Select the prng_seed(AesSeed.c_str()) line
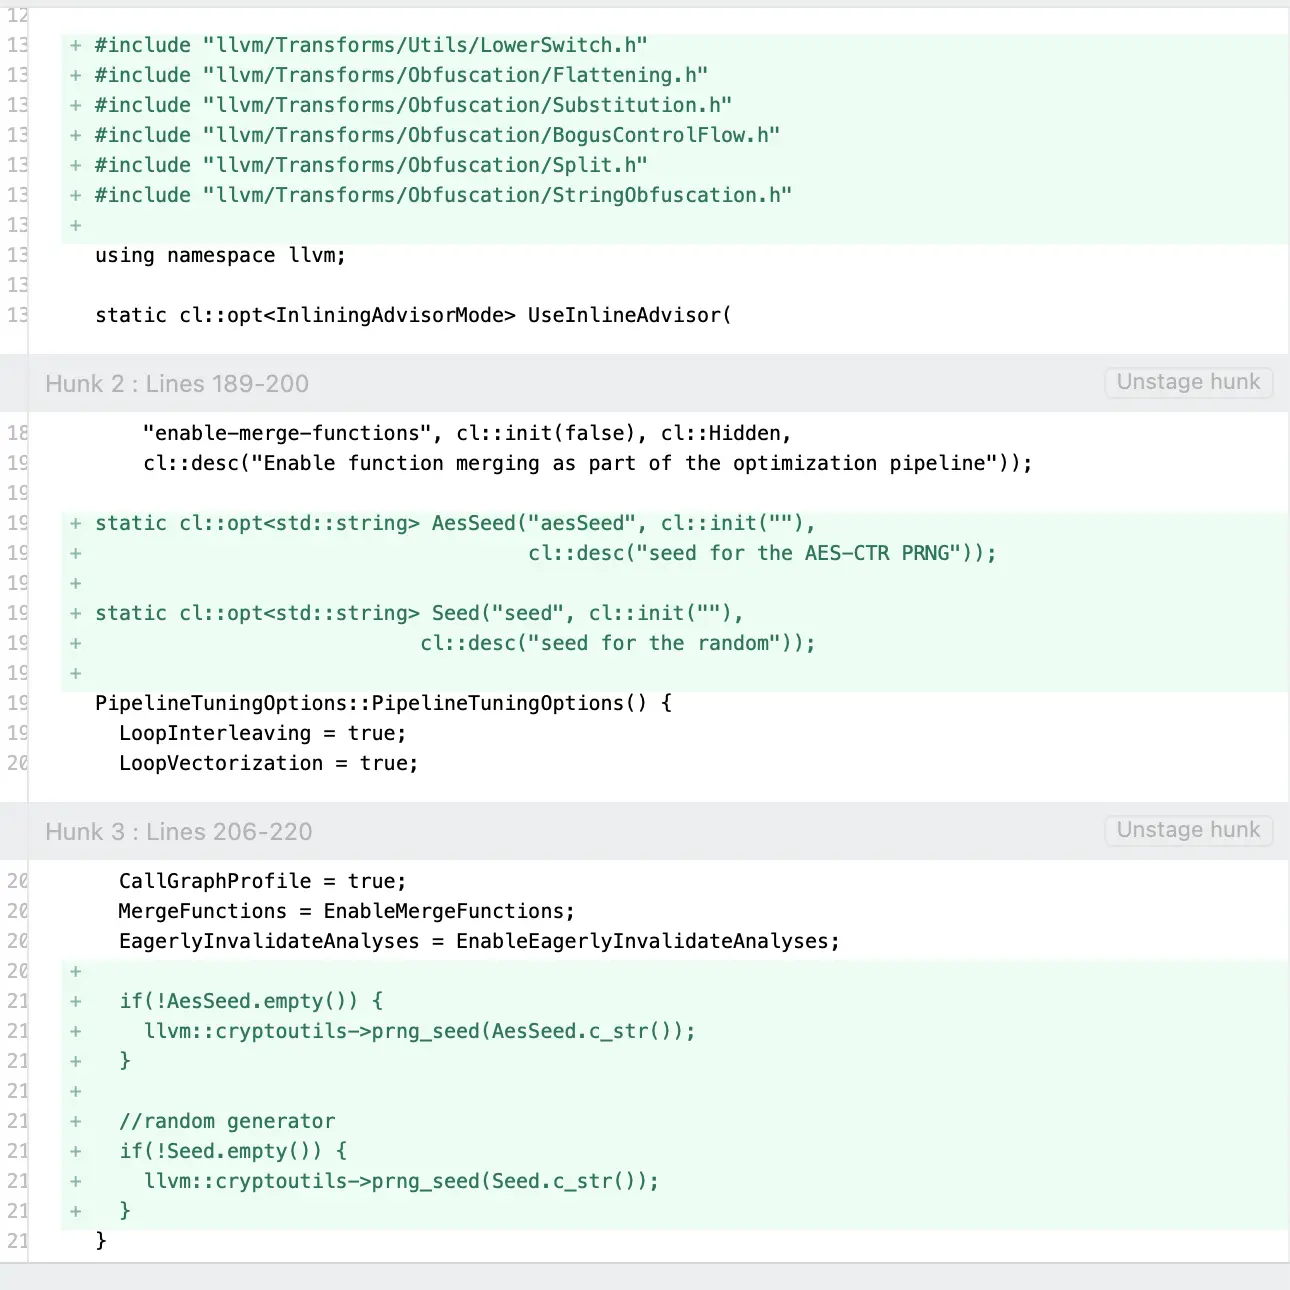This screenshot has width=1290, height=1290. pyautogui.click(x=419, y=1031)
